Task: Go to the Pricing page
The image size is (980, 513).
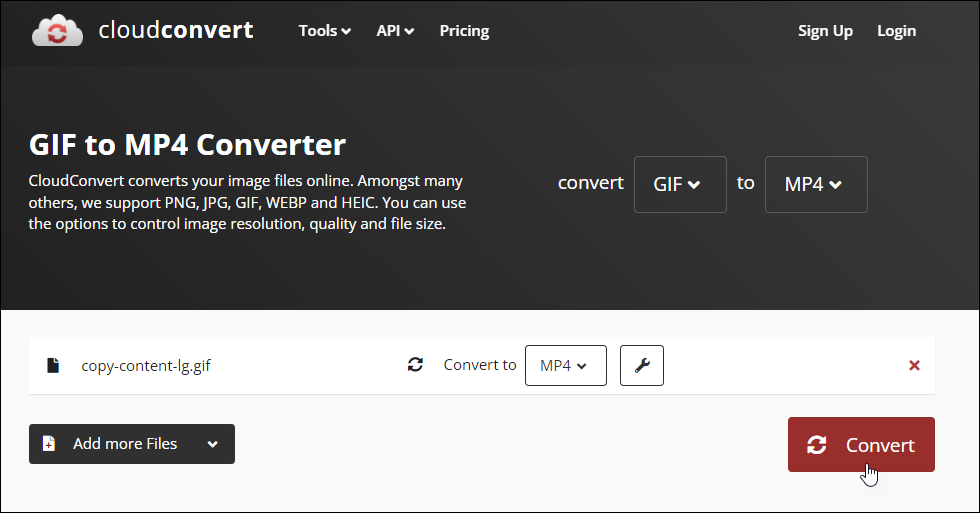Action: [464, 31]
